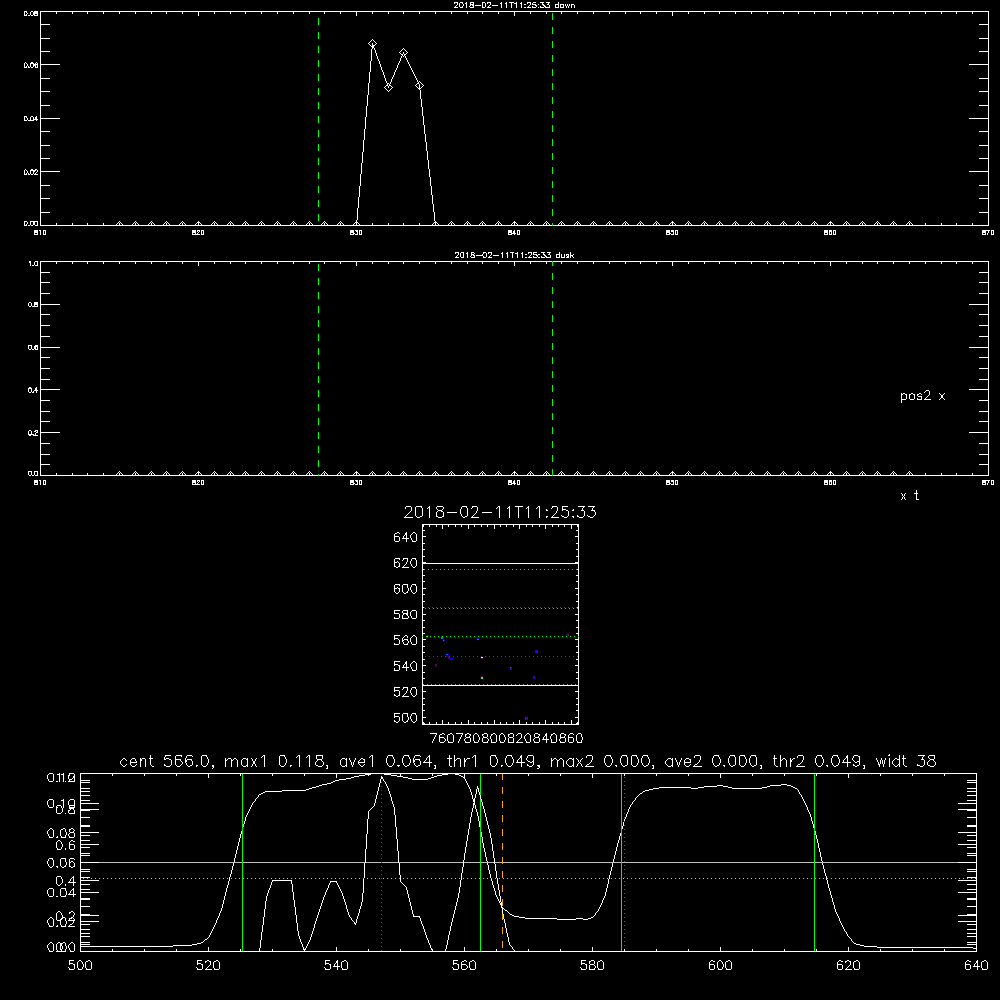This screenshot has height=1000, width=1000.
Task: Click the y-axis label '540' of the scatter plot
Action: click(x=406, y=666)
